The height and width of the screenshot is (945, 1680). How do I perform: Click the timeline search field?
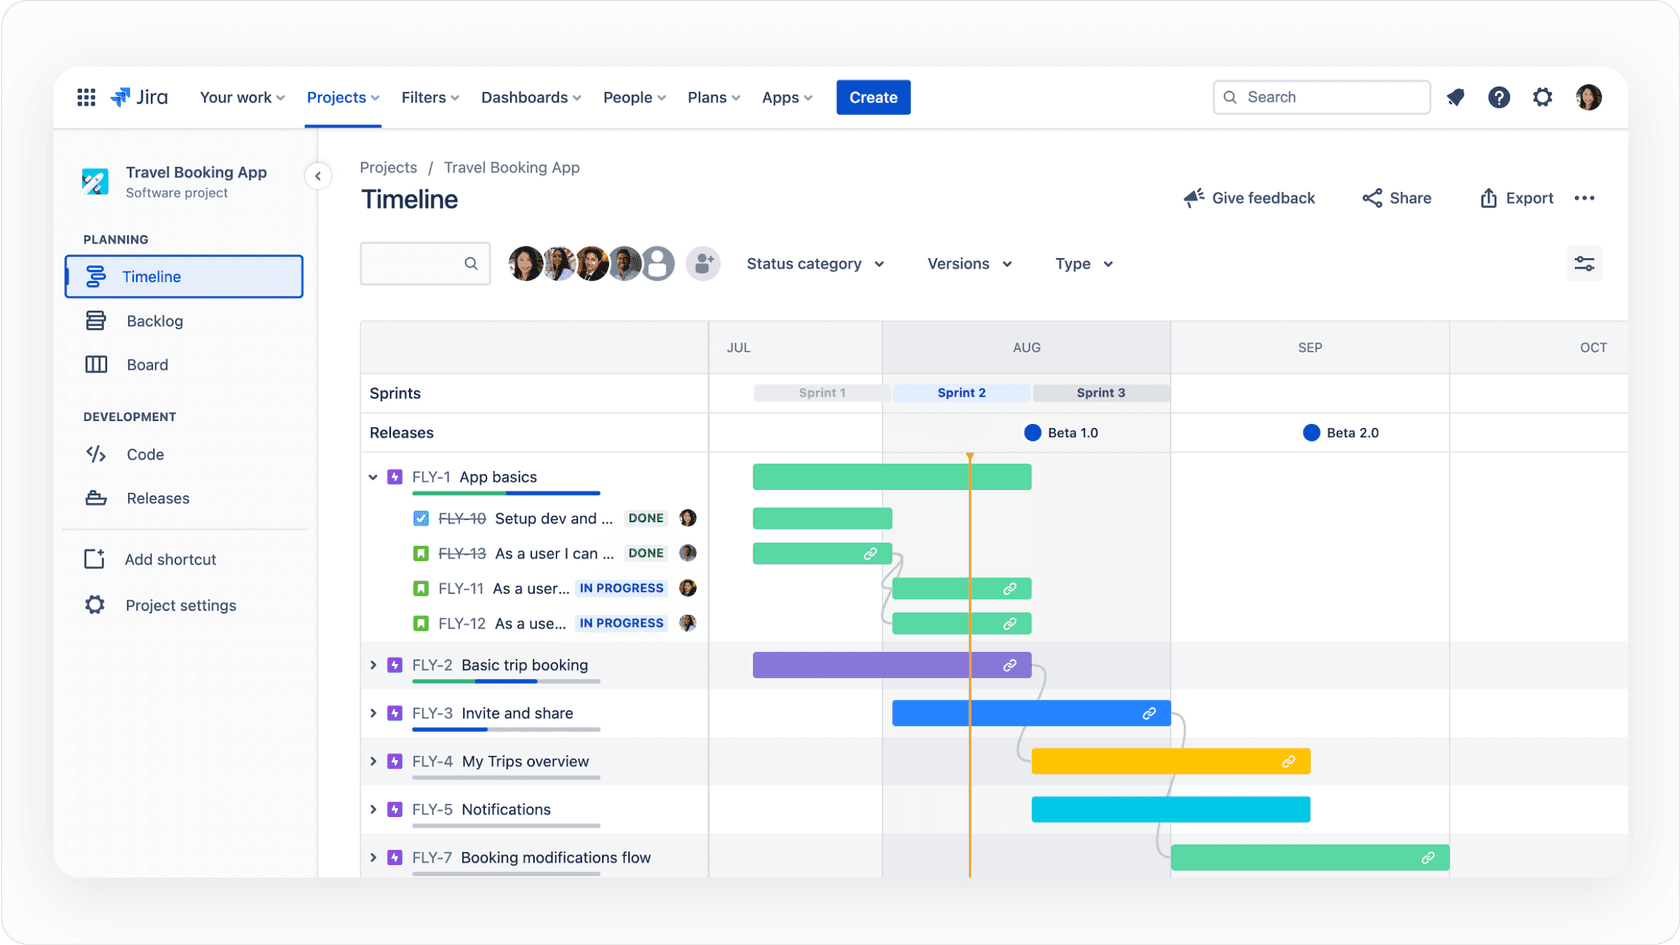[420, 263]
